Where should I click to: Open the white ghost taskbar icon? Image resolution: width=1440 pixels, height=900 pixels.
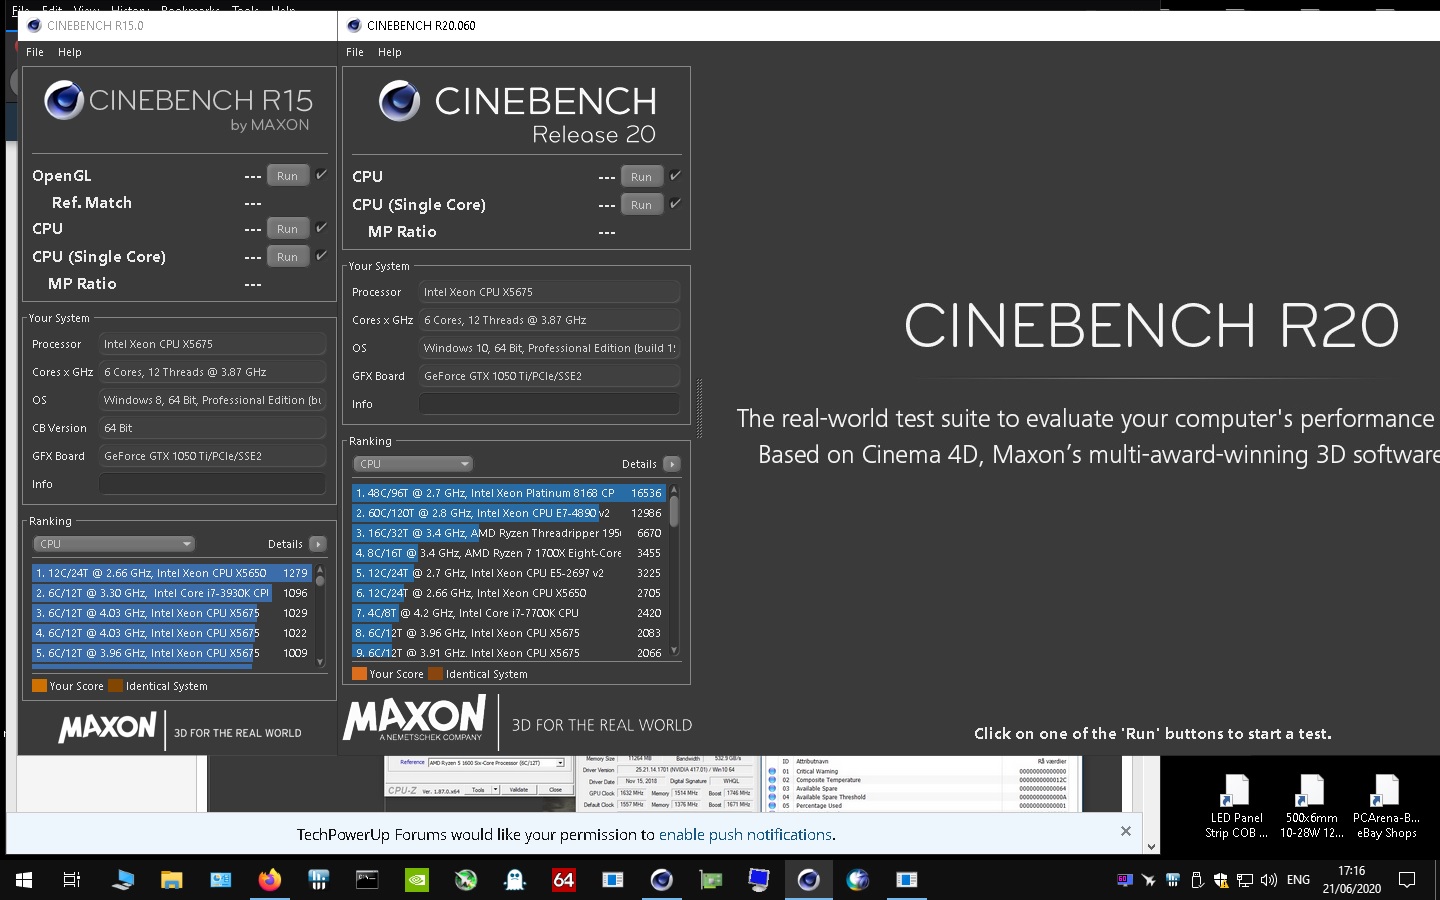pos(515,880)
